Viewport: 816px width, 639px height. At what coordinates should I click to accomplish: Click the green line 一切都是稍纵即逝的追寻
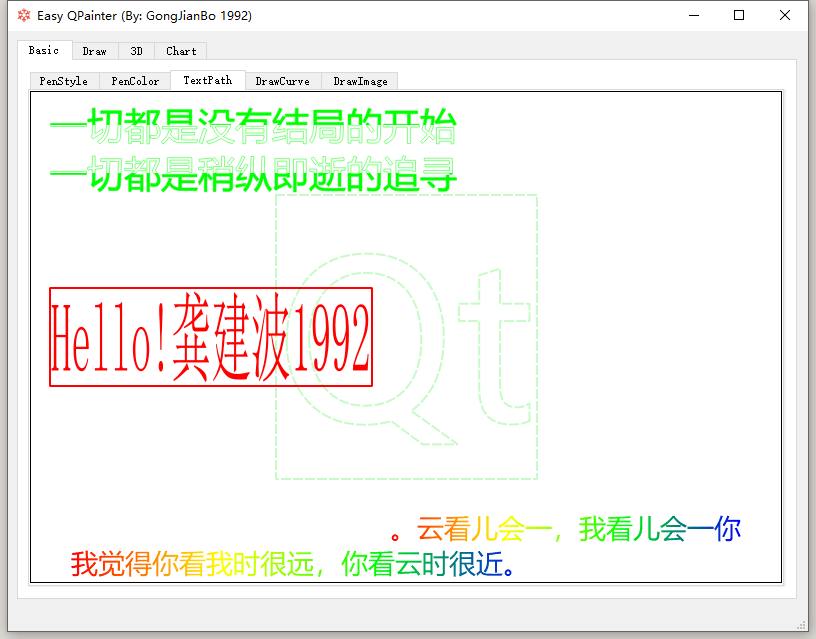tap(253, 174)
